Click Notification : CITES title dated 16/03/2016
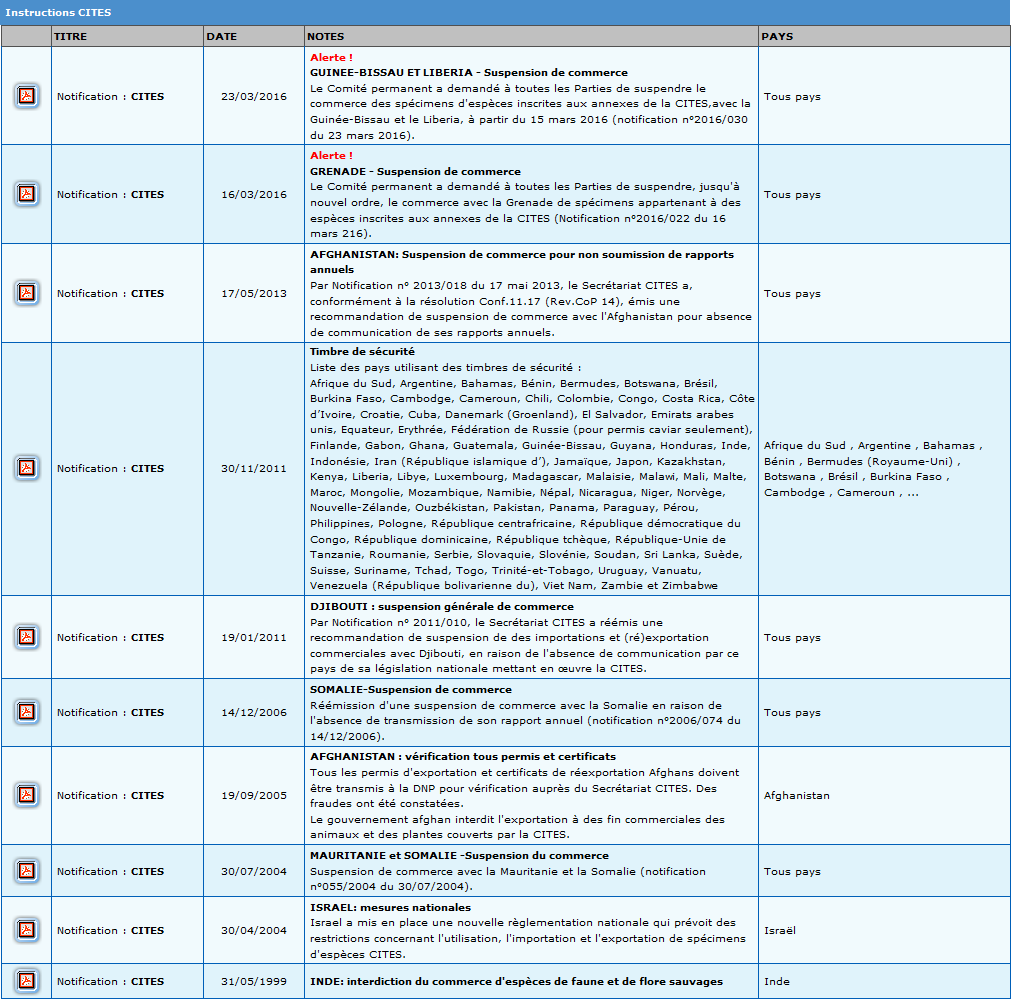1014x1001 pixels. coord(111,195)
